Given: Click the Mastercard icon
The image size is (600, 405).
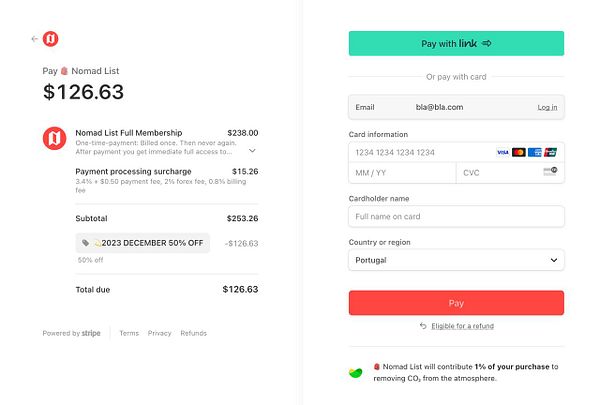Looking at the screenshot, I should coord(518,152).
